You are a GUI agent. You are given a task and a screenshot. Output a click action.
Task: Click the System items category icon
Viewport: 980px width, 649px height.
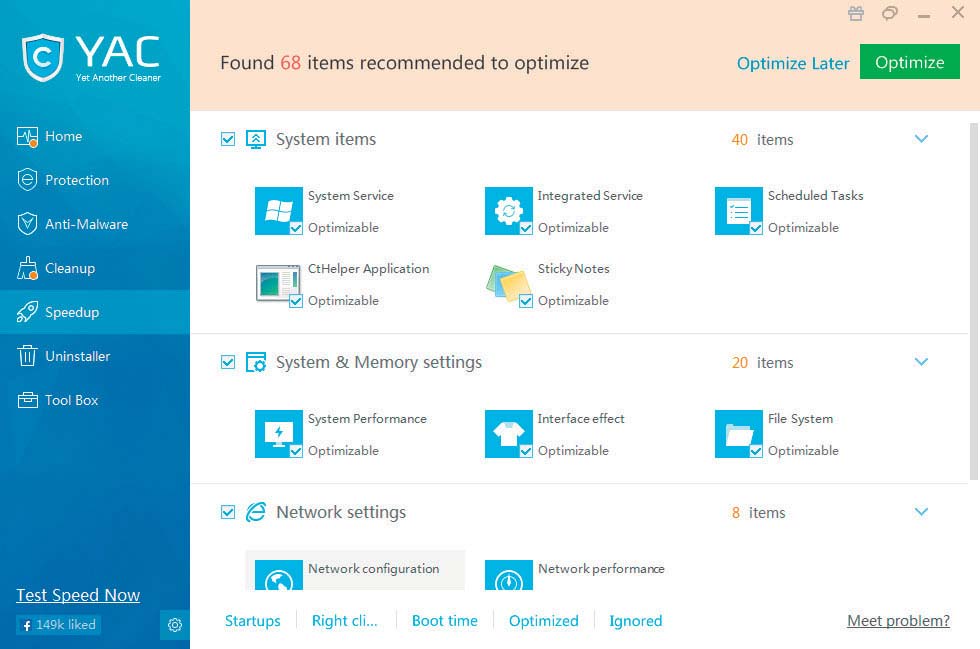click(x=256, y=139)
